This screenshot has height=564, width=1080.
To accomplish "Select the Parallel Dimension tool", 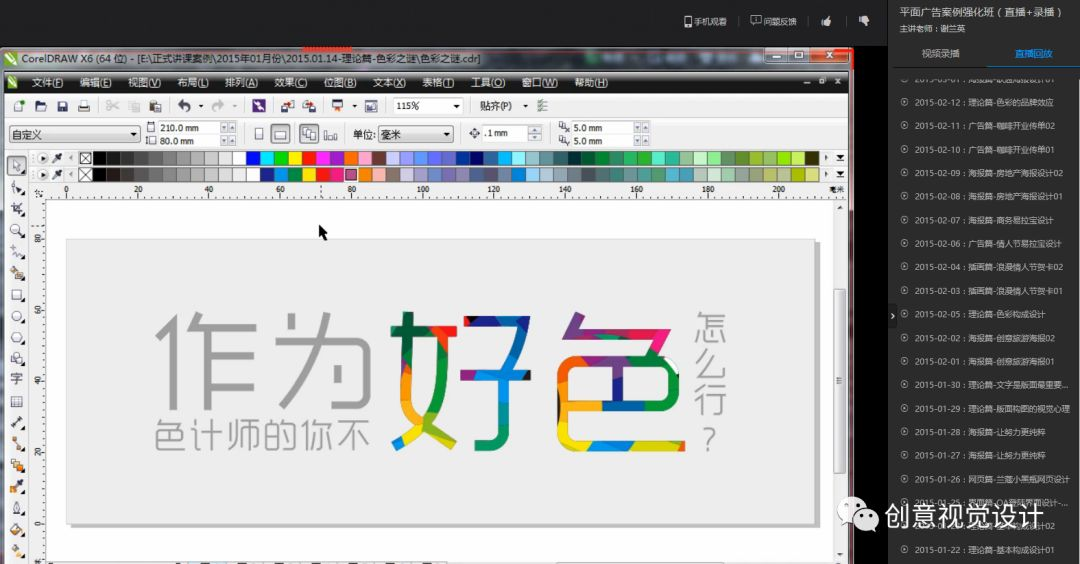I will (x=17, y=423).
